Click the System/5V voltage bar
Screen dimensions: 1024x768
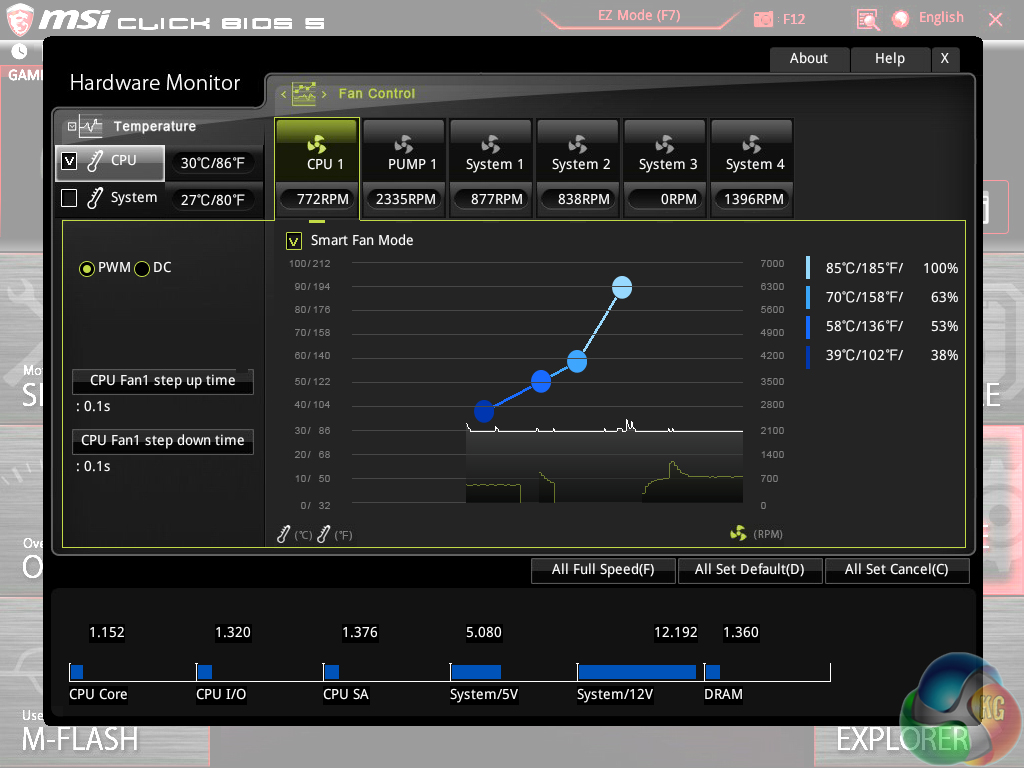476,672
